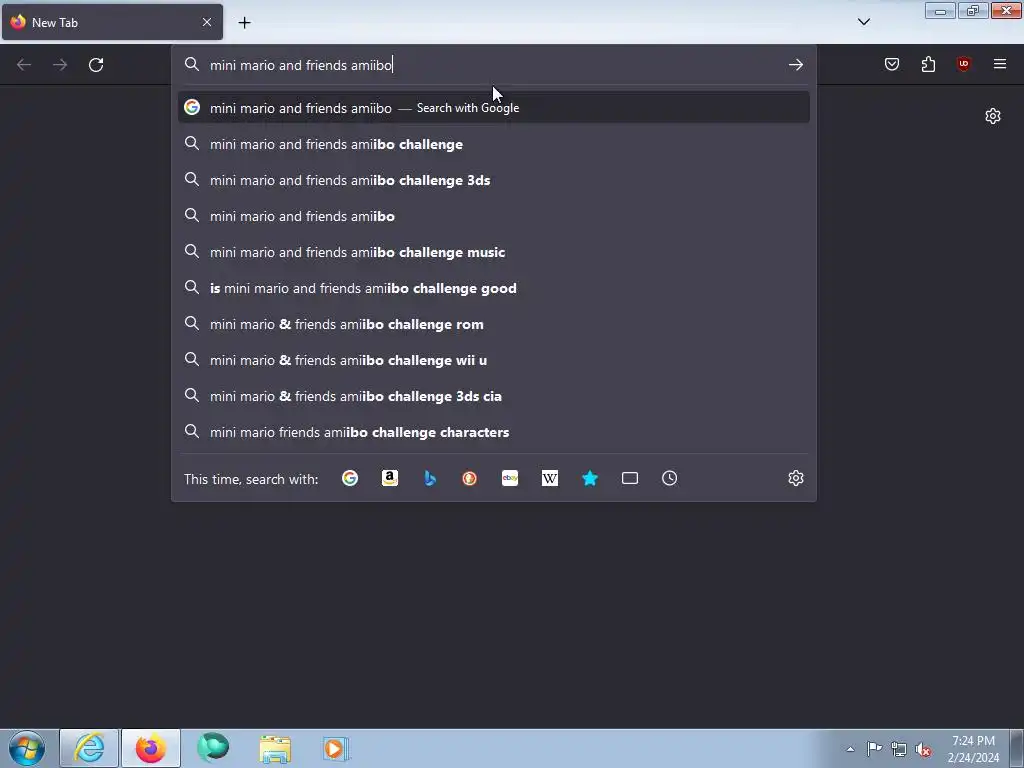The width and height of the screenshot is (1024, 768).
Task: Search this time with Google icon
Action: point(350,479)
